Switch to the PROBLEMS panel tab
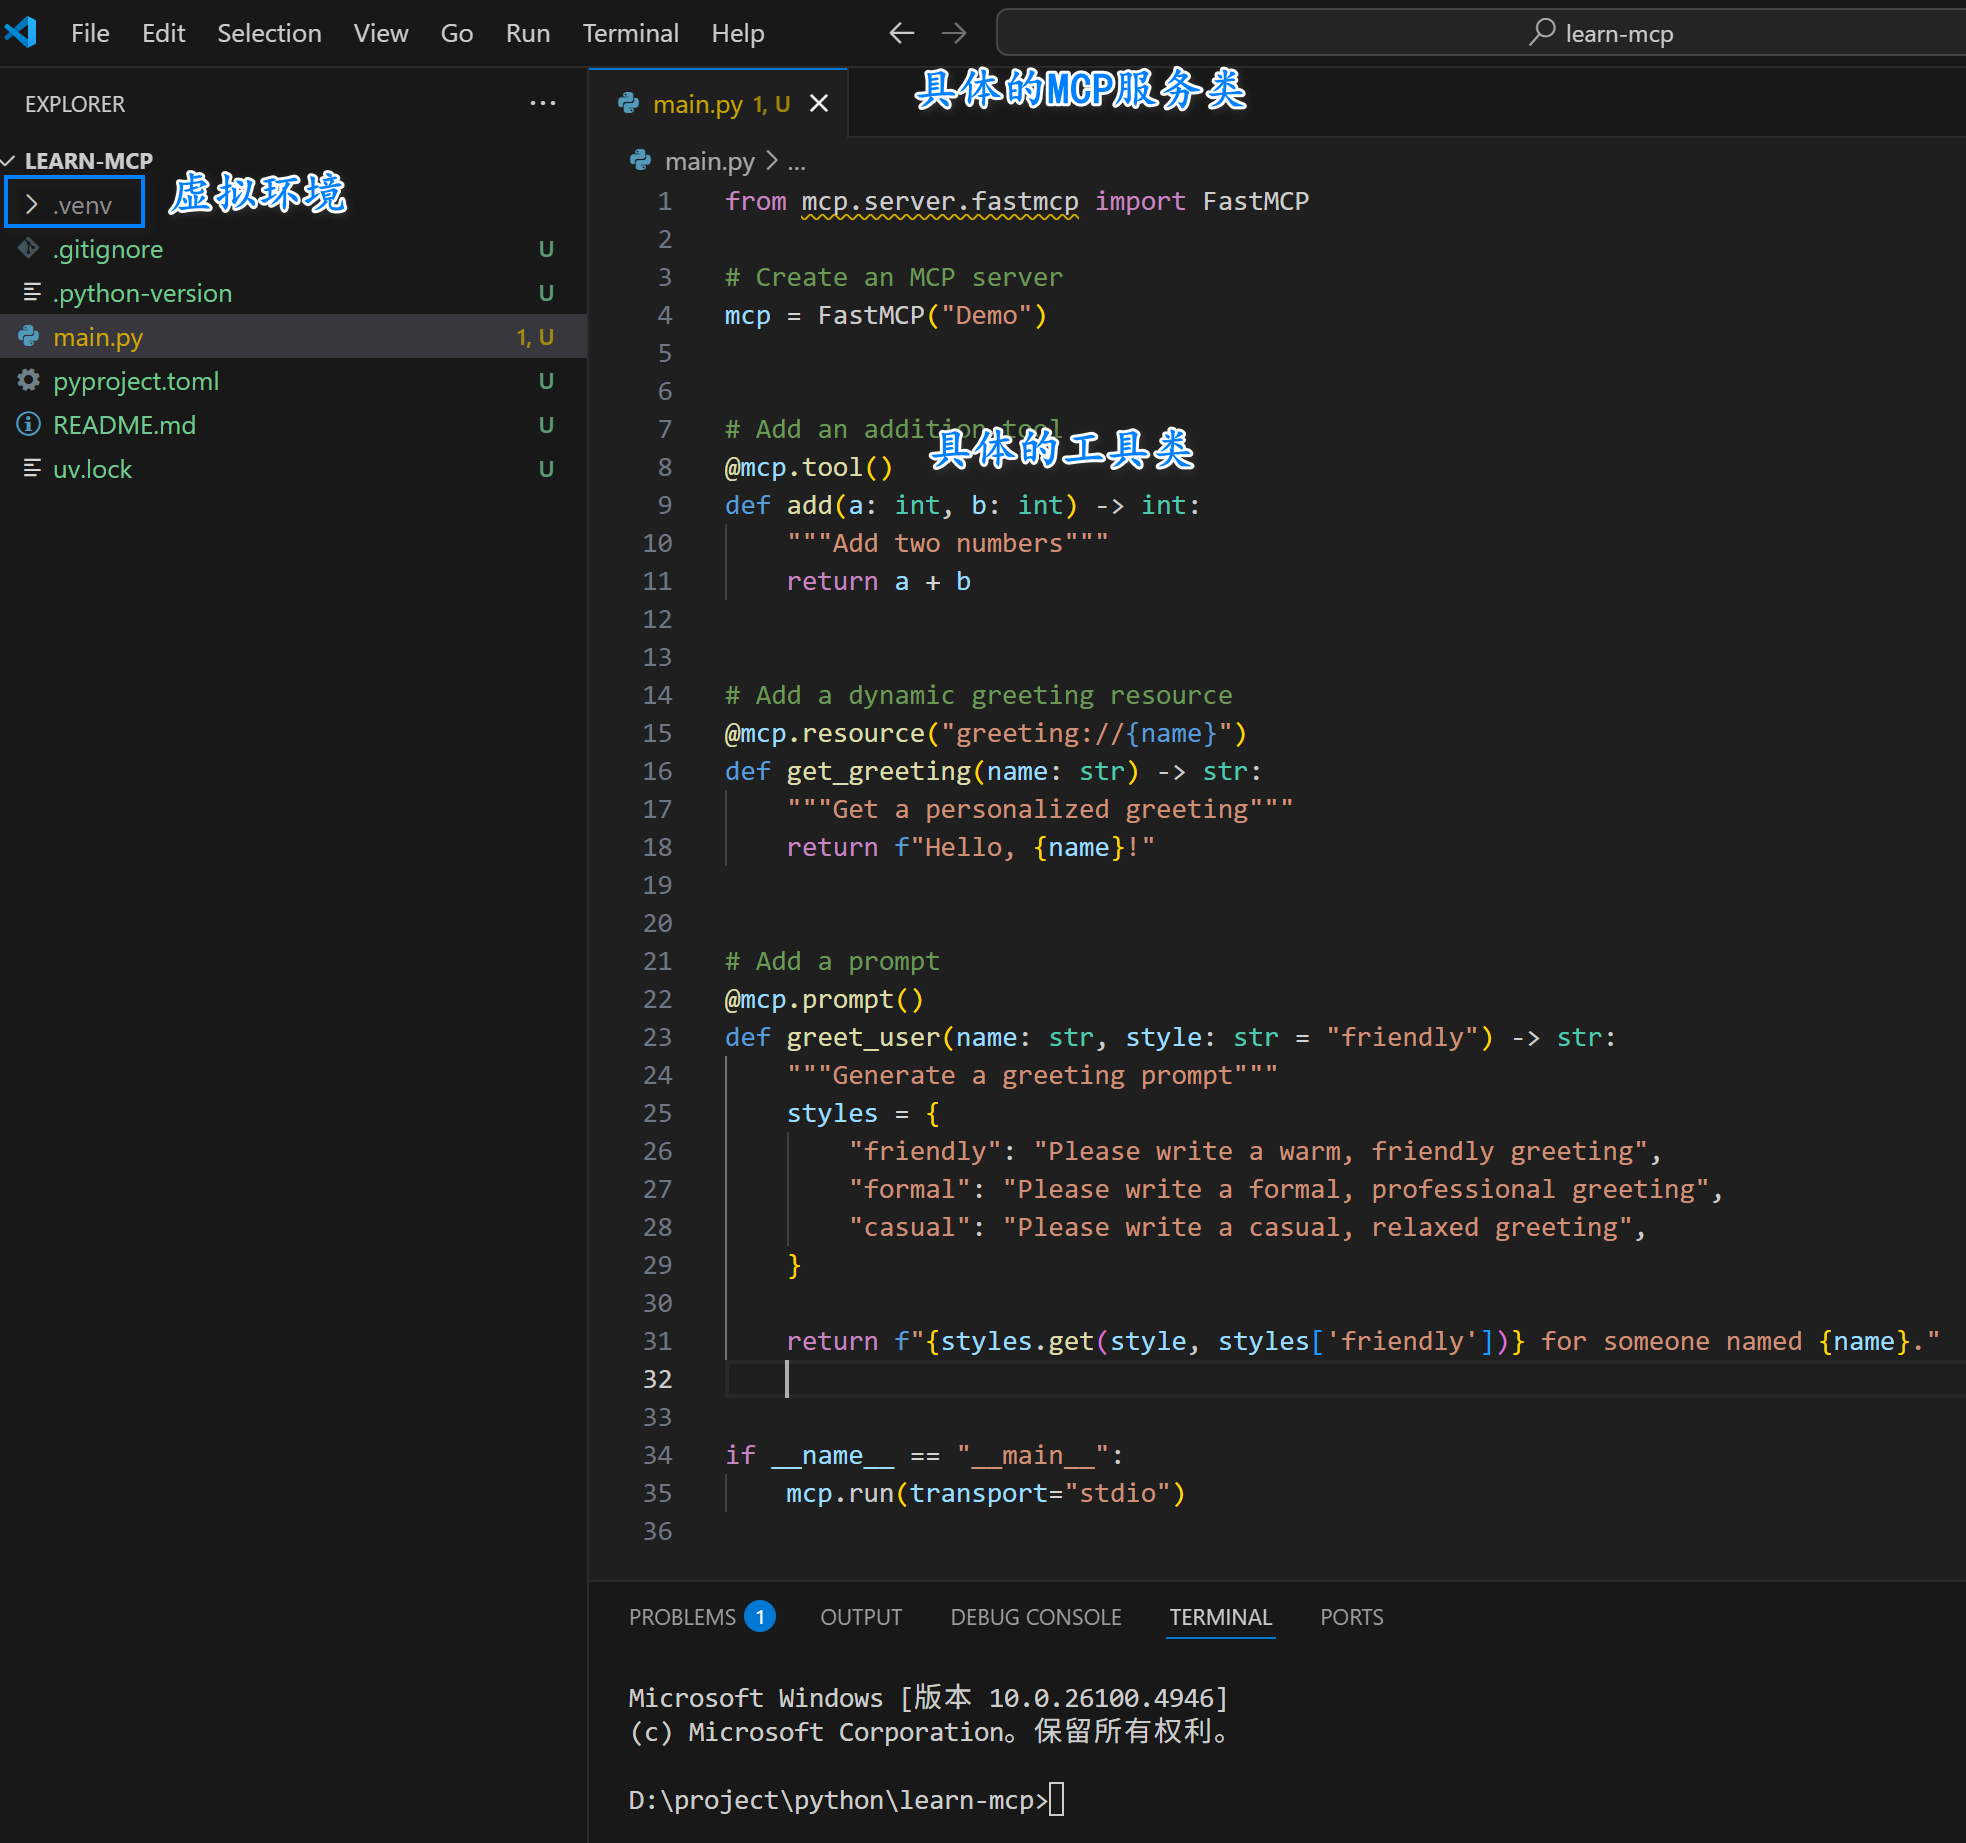The width and height of the screenshot is (1966, 1843). (682, 1617)
